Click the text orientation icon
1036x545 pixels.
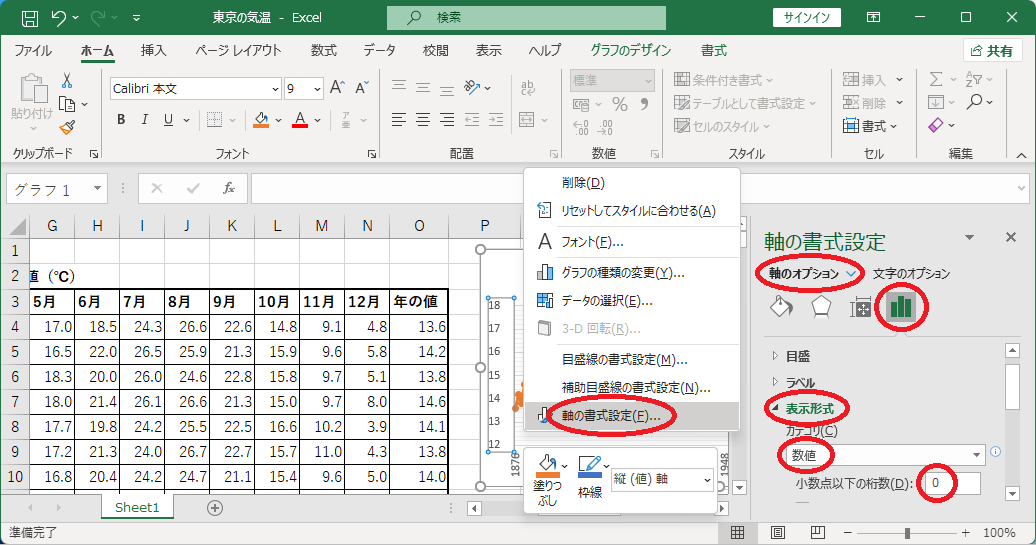[x=472, y=87]
